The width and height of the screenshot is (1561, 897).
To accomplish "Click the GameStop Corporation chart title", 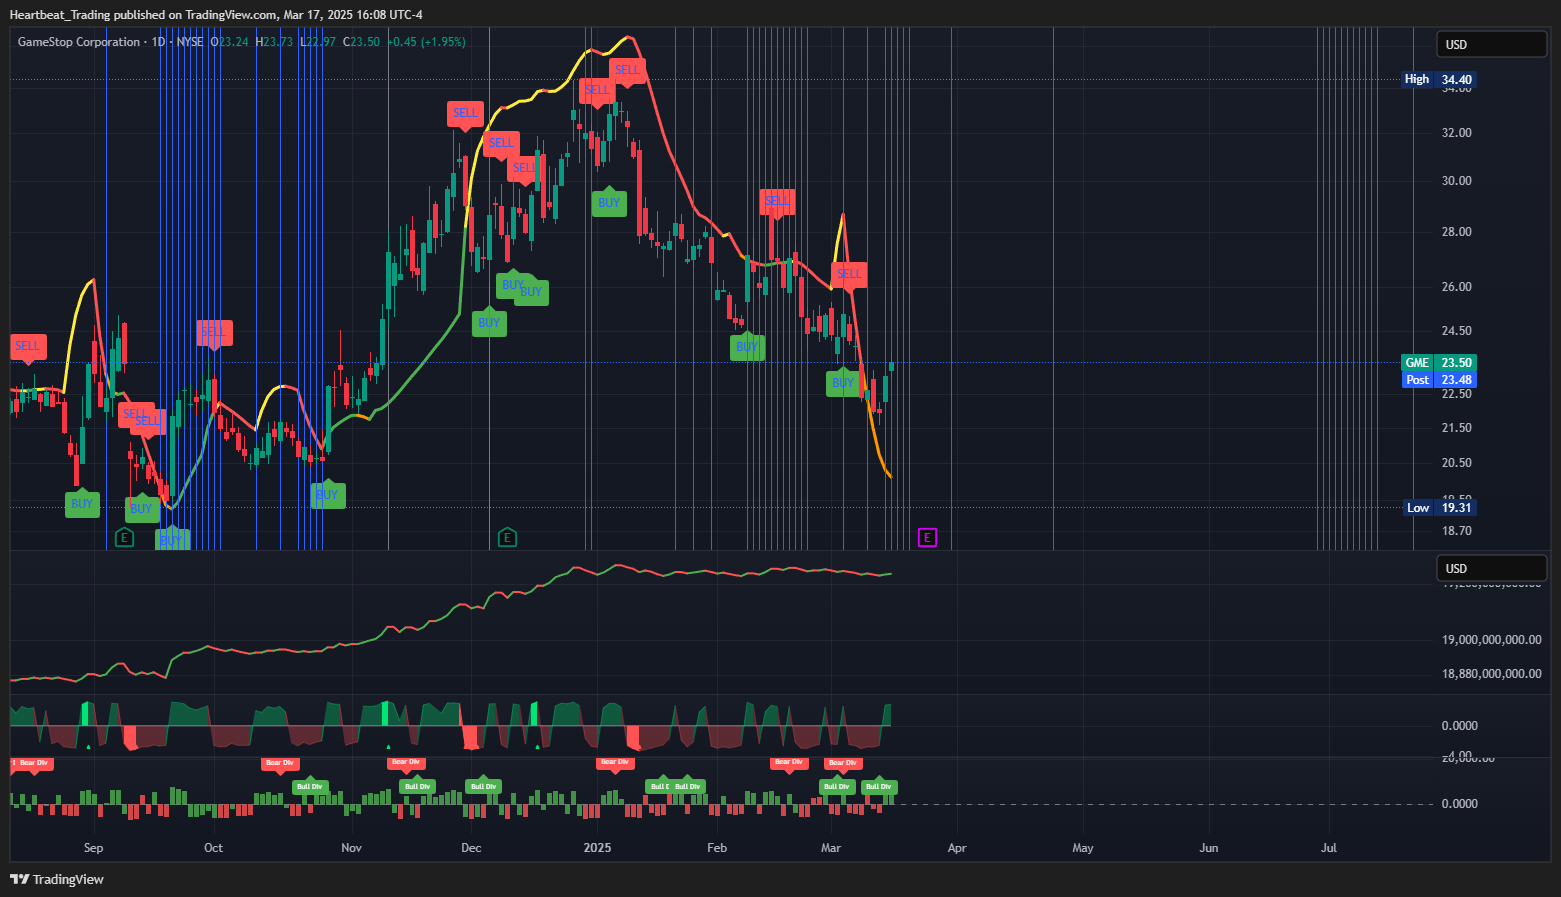I will pos(79,42).
